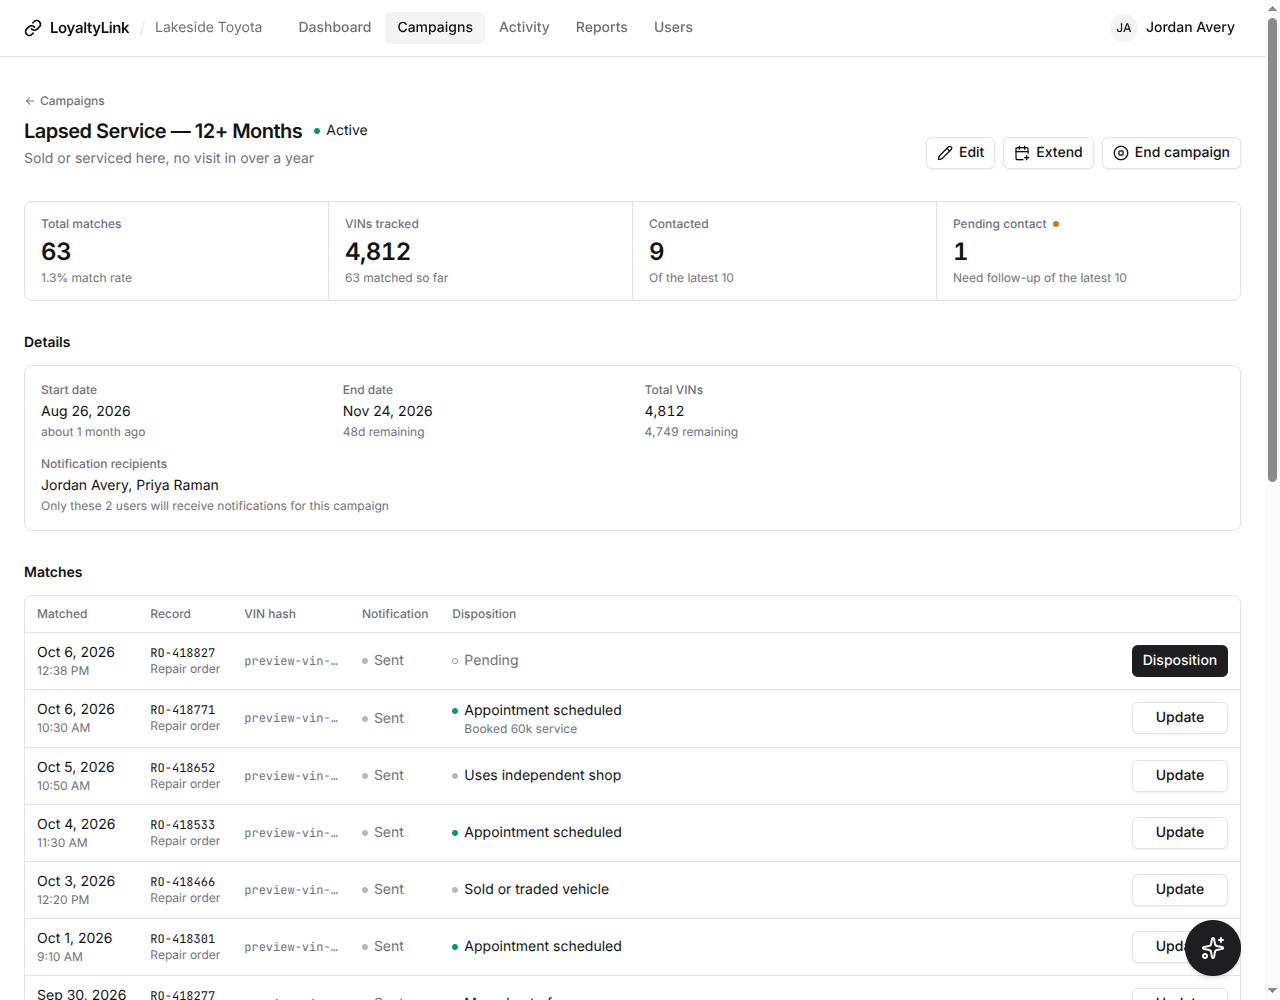Open the Dashboard tab

pyautogui.click(x=335, y=28)
